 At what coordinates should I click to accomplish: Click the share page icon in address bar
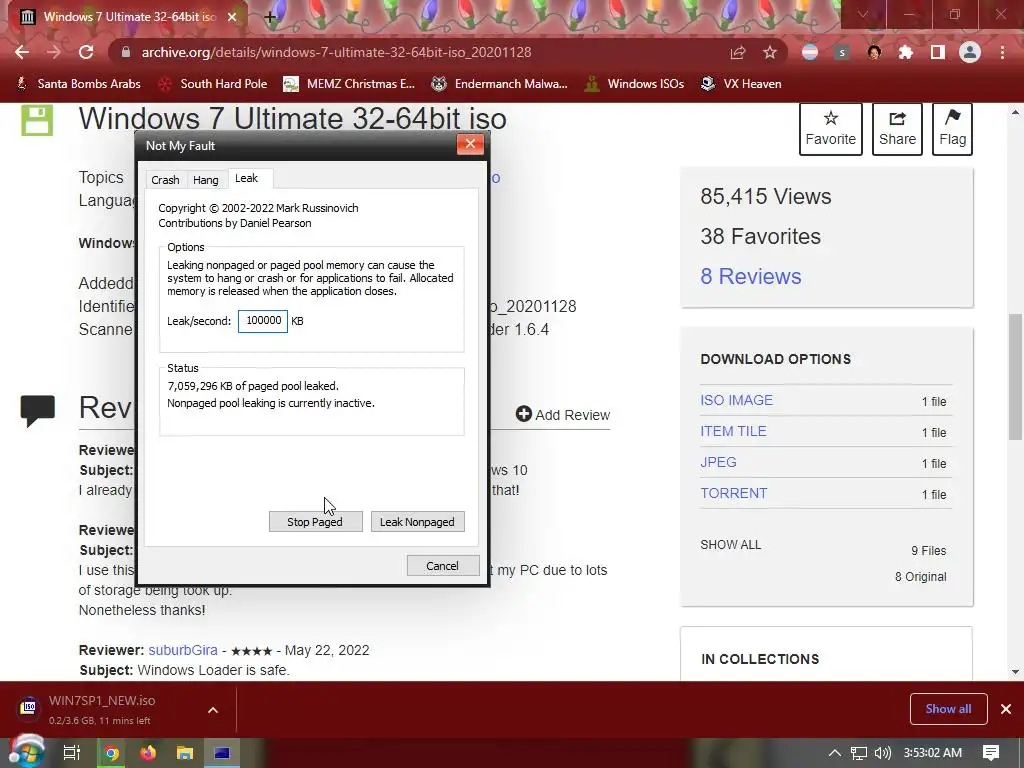738,52
